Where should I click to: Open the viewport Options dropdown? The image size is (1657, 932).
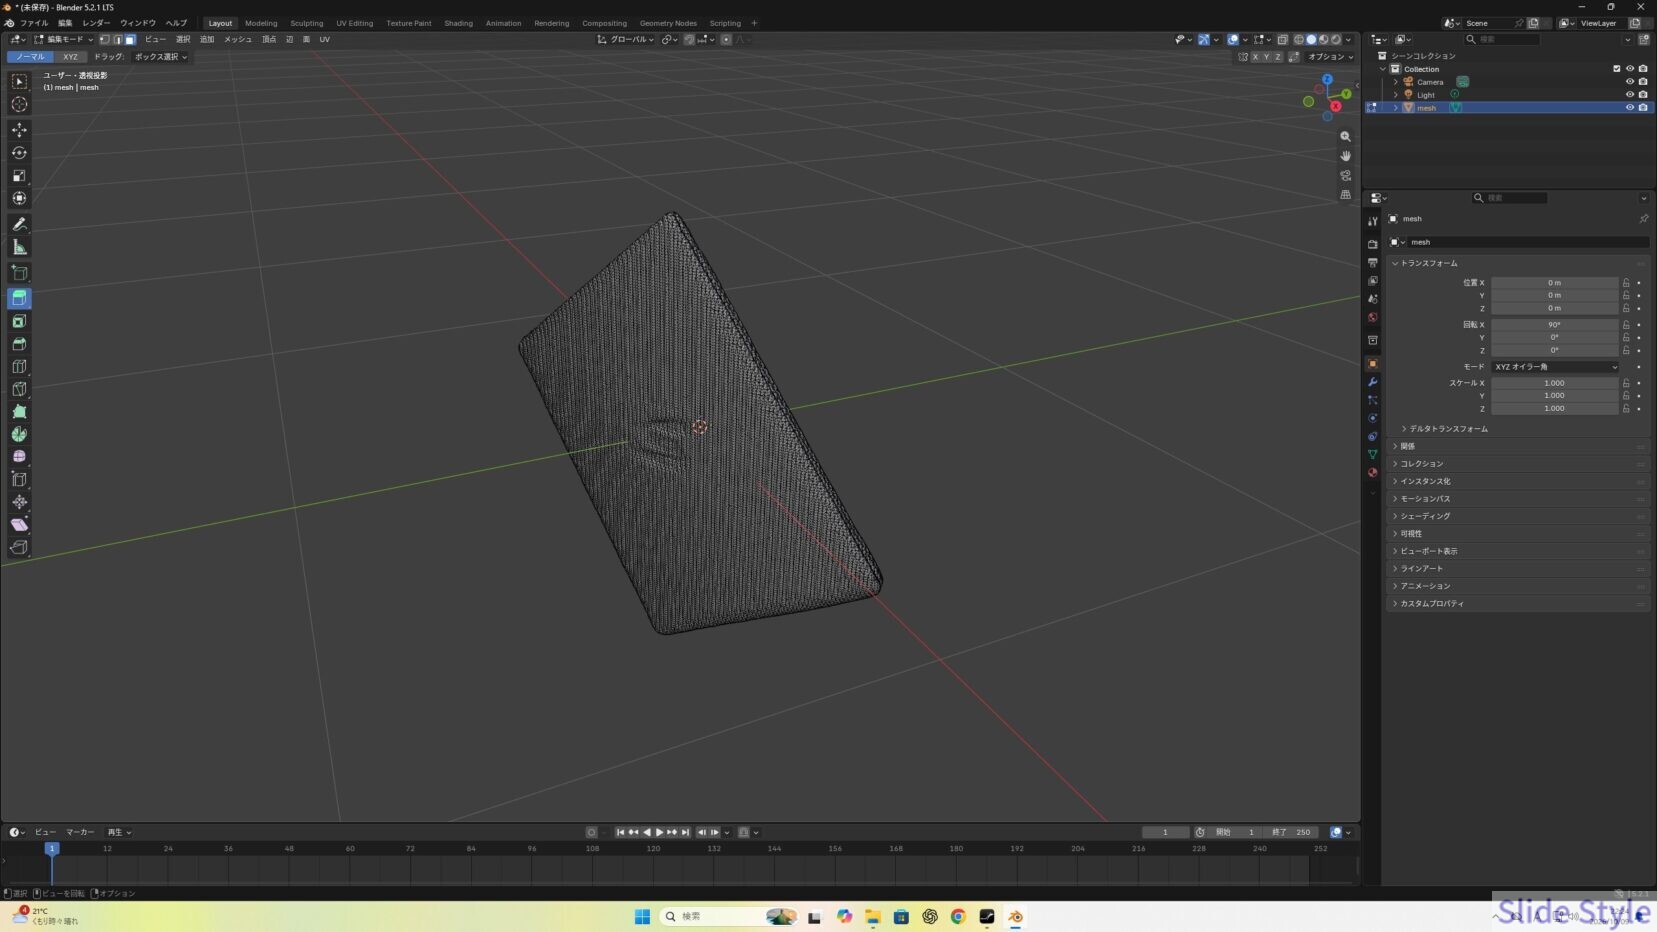click(1330, 57)
